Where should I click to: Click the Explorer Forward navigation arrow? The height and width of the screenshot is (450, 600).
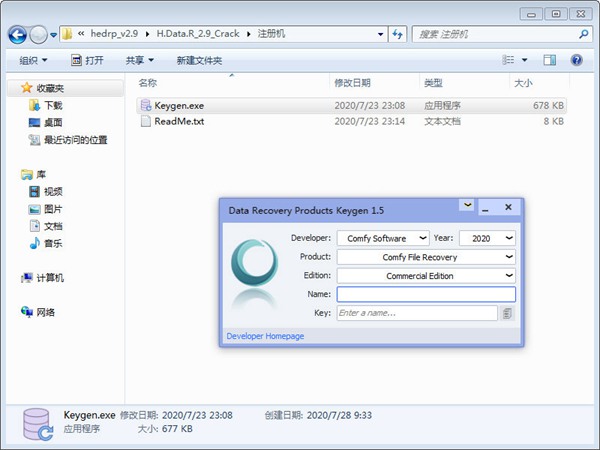(x=38, y=35)
